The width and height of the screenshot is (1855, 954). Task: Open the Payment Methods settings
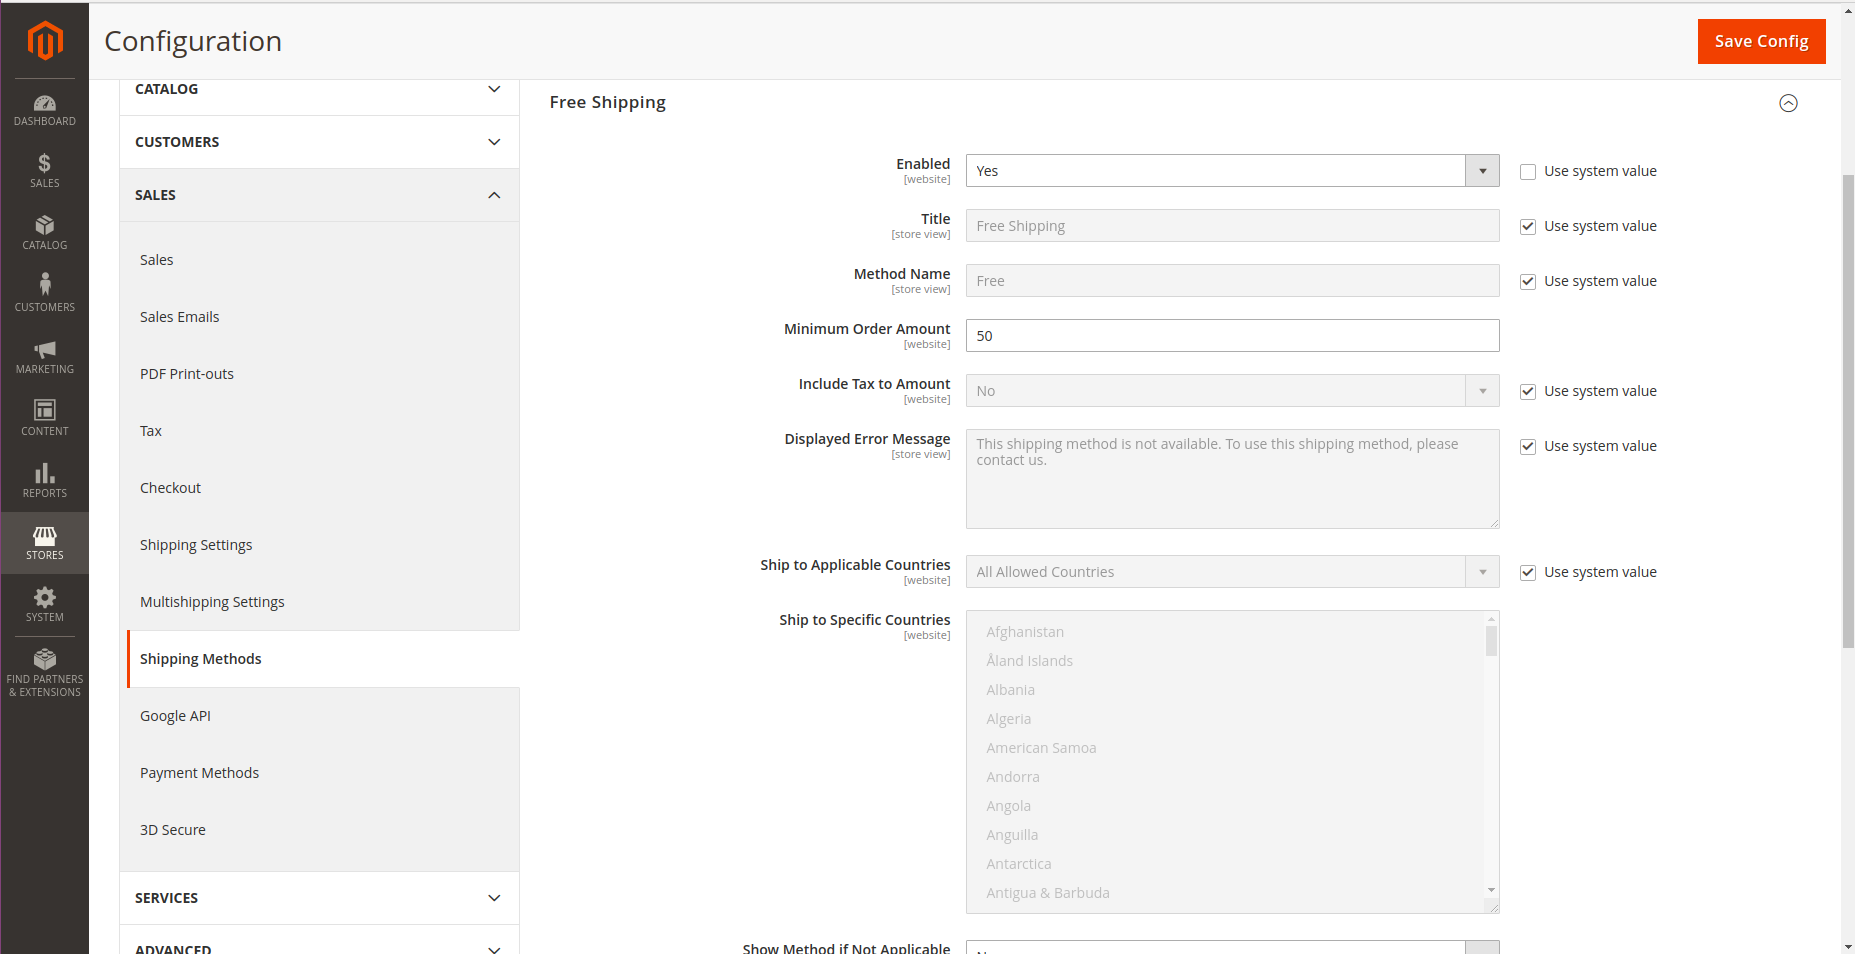[x=199, y=772]
